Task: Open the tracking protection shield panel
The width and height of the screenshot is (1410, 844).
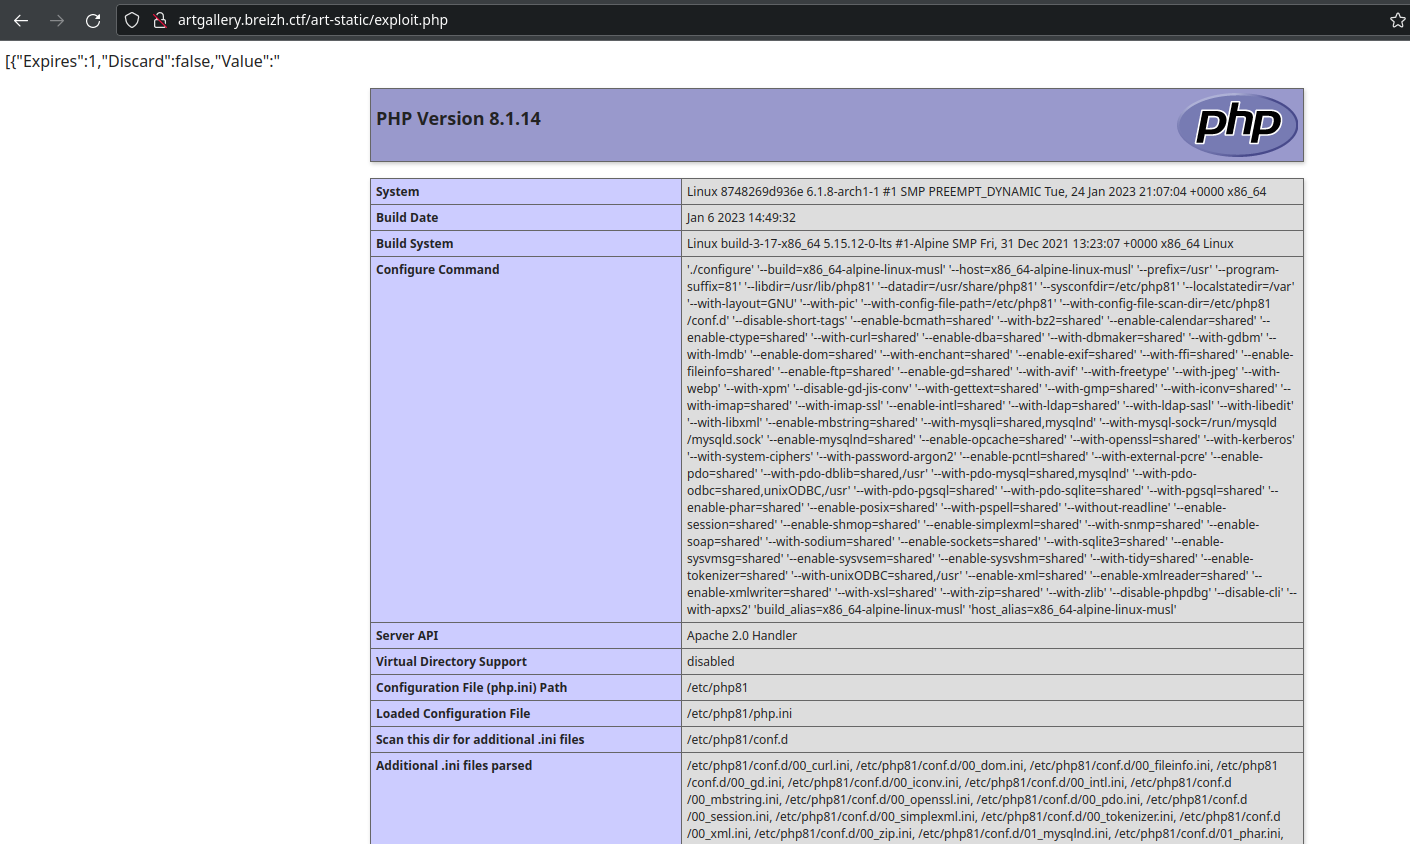Action: 131,18
